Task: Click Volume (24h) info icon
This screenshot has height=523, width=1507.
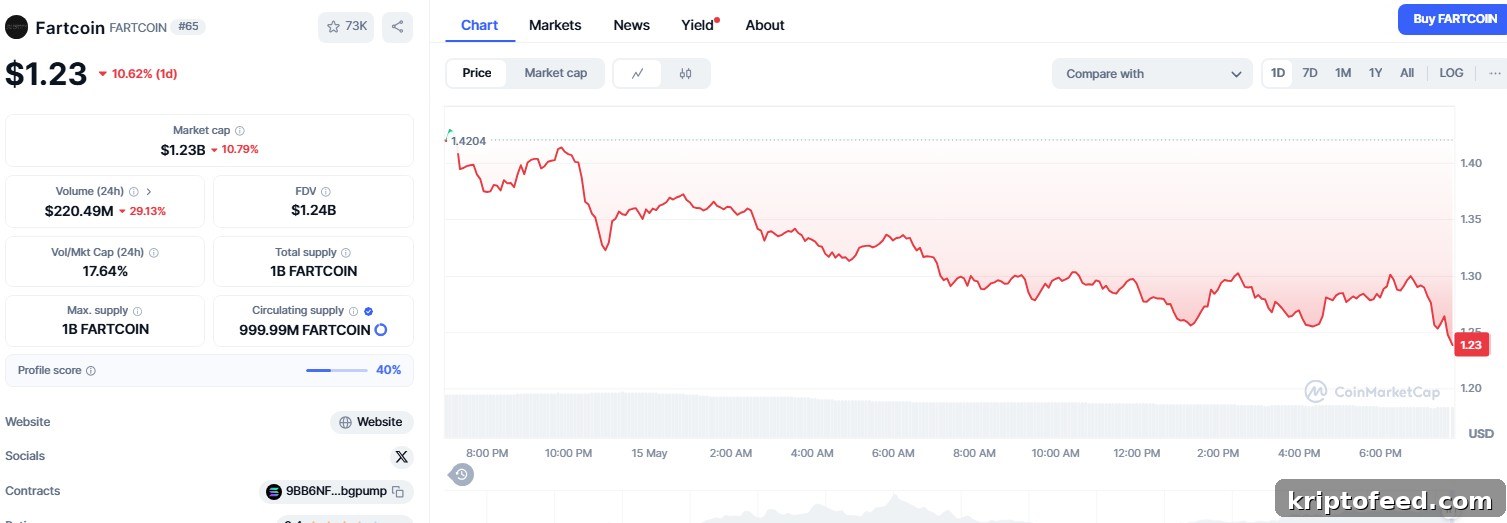Action: [x=133, y=191]
